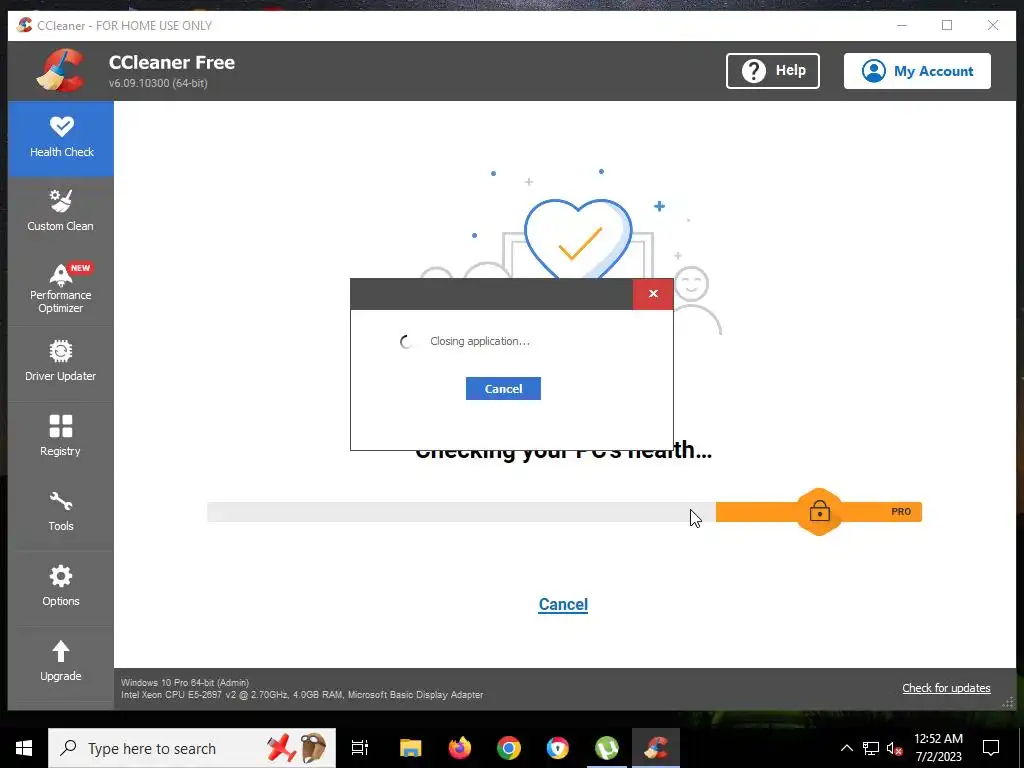The image size is (1024, 768).
Task: Click the grey health check progress bar
Action: pos(461,512)
